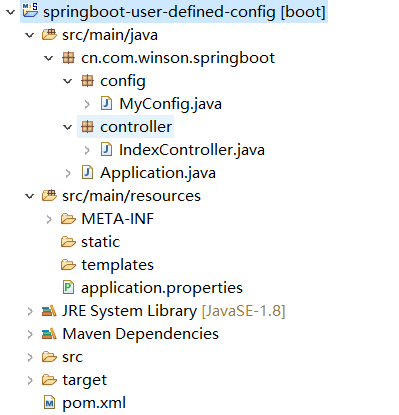Select the Application.java file name
The image size is (399, 415).
click(158, 173)
